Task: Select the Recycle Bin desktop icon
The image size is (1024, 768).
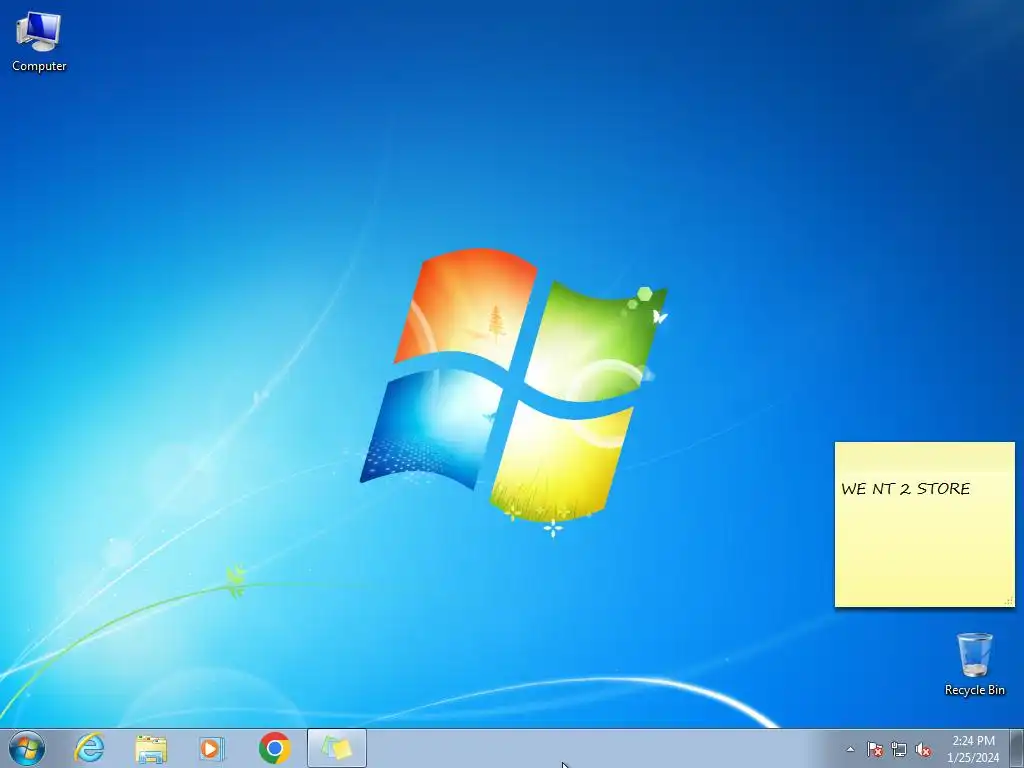Action: click(974, 664)
